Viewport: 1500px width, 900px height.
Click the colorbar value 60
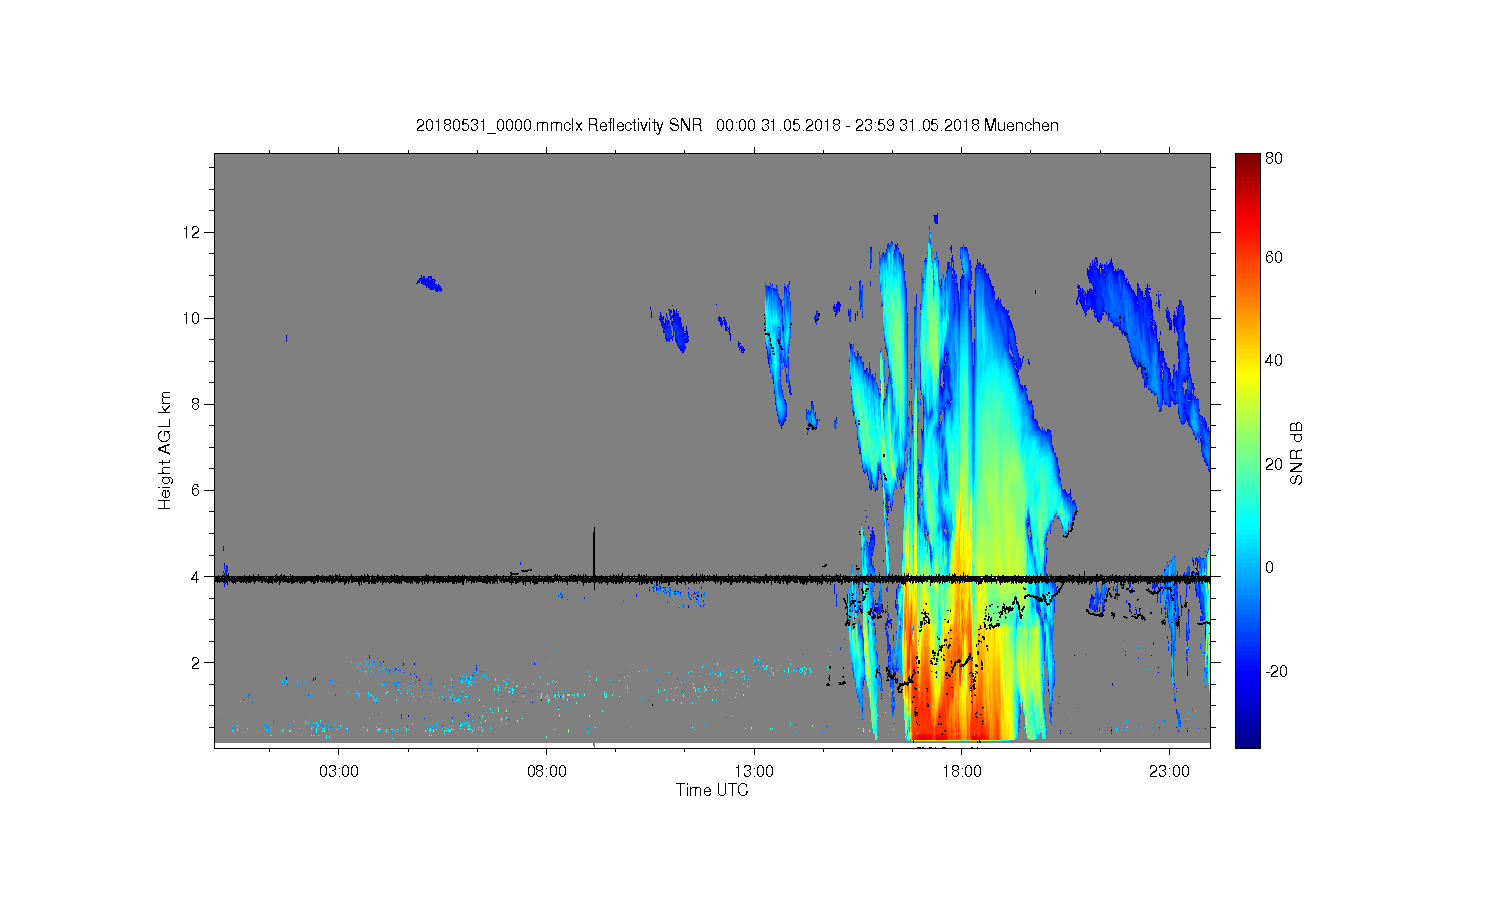click(1274, 258)
